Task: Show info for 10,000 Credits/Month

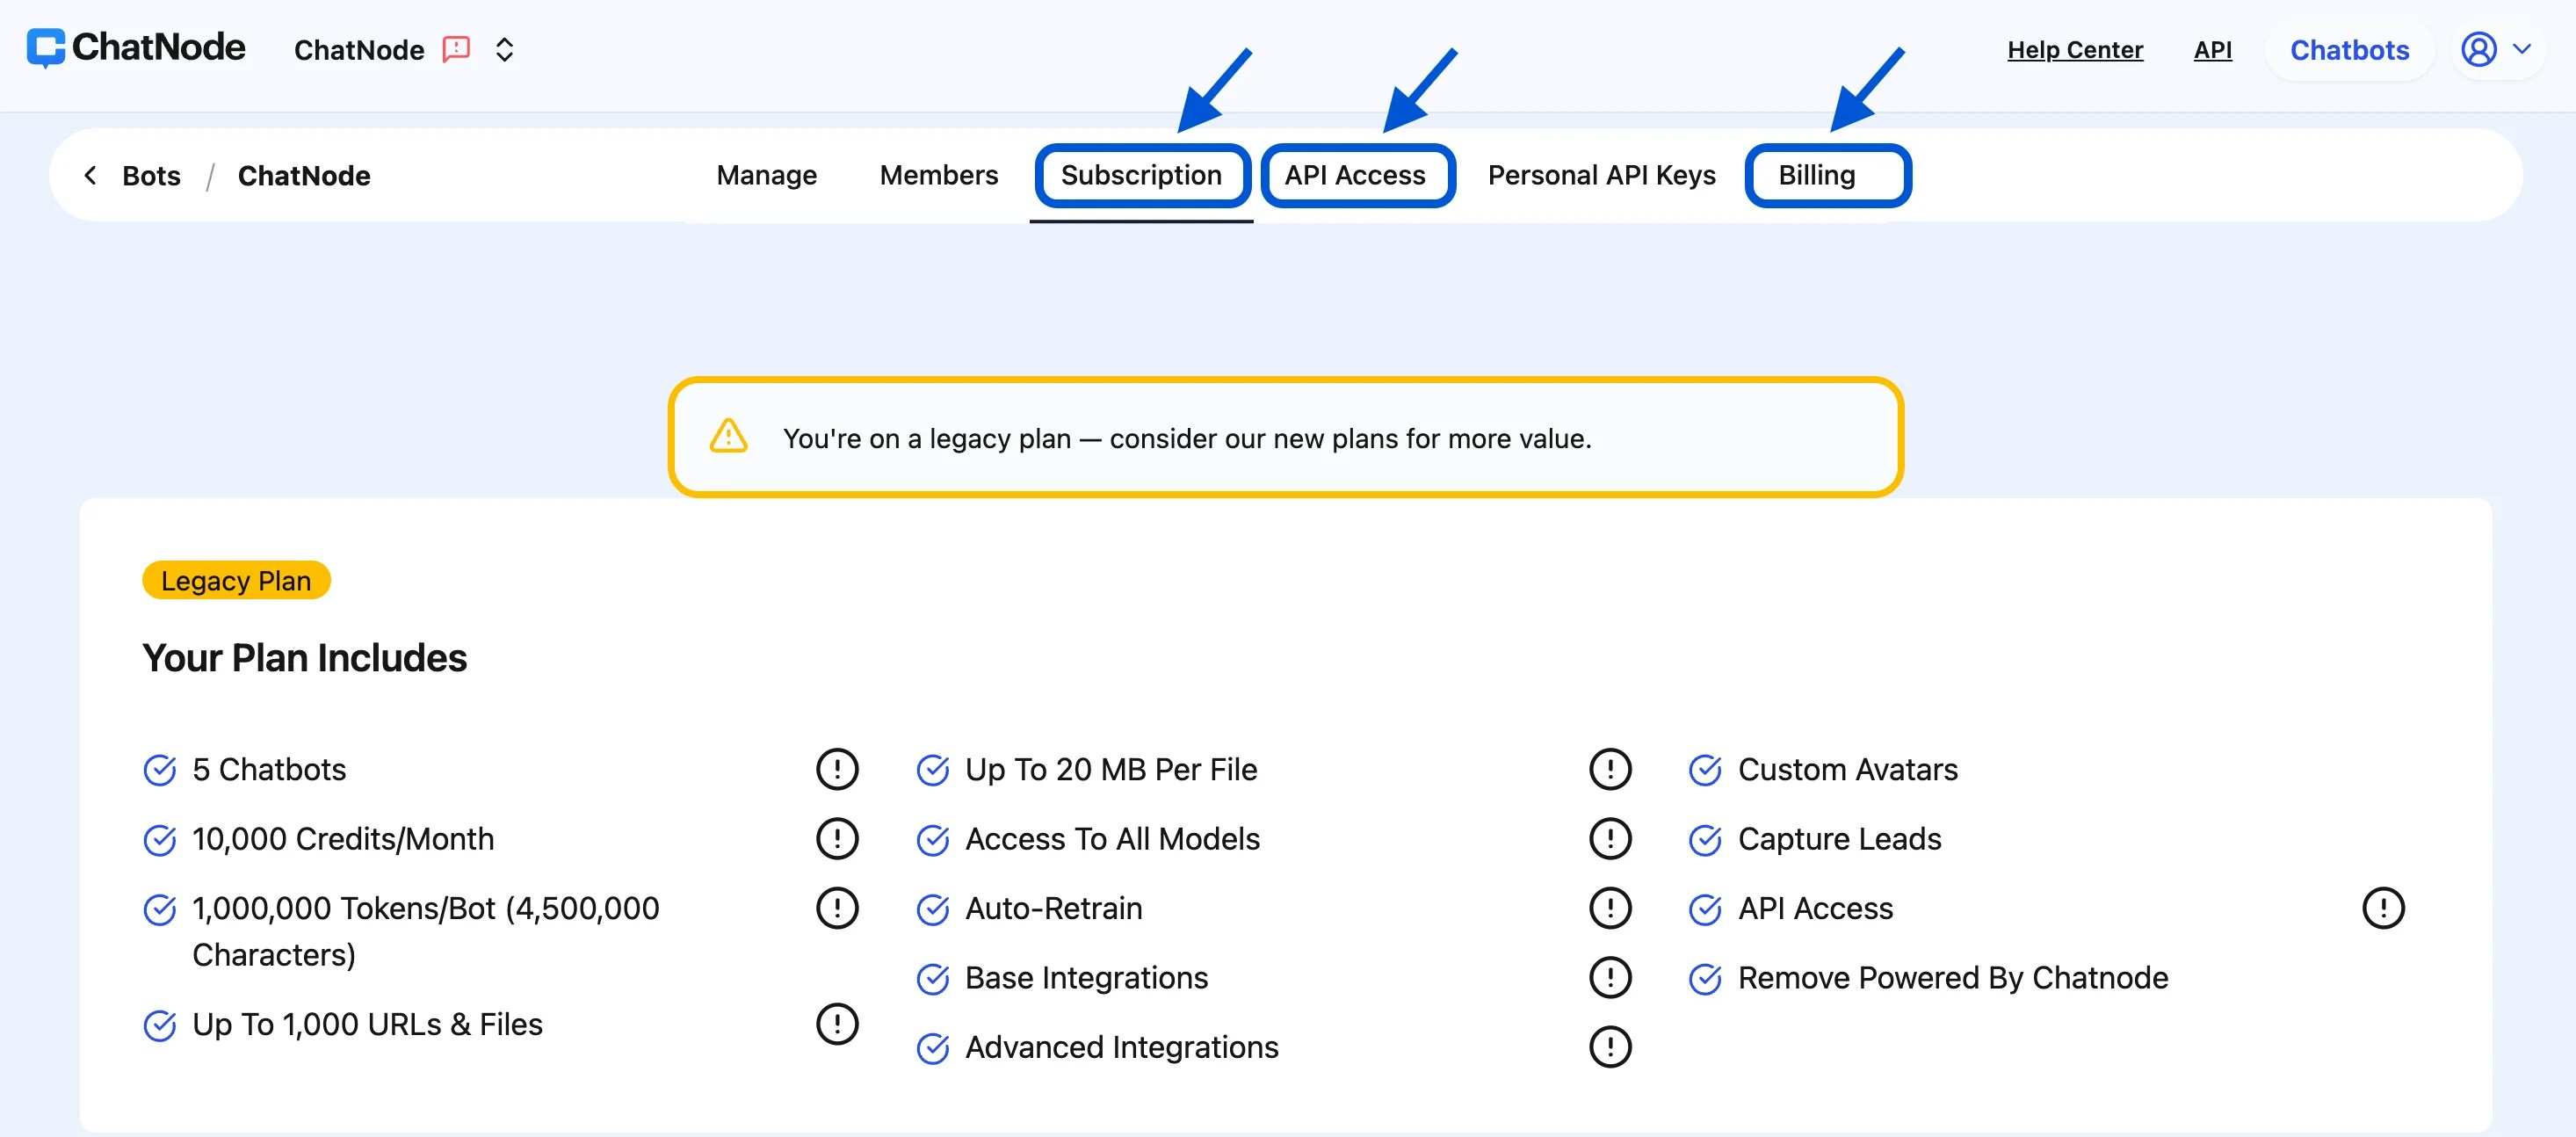Action: click(x=837, y=838)
